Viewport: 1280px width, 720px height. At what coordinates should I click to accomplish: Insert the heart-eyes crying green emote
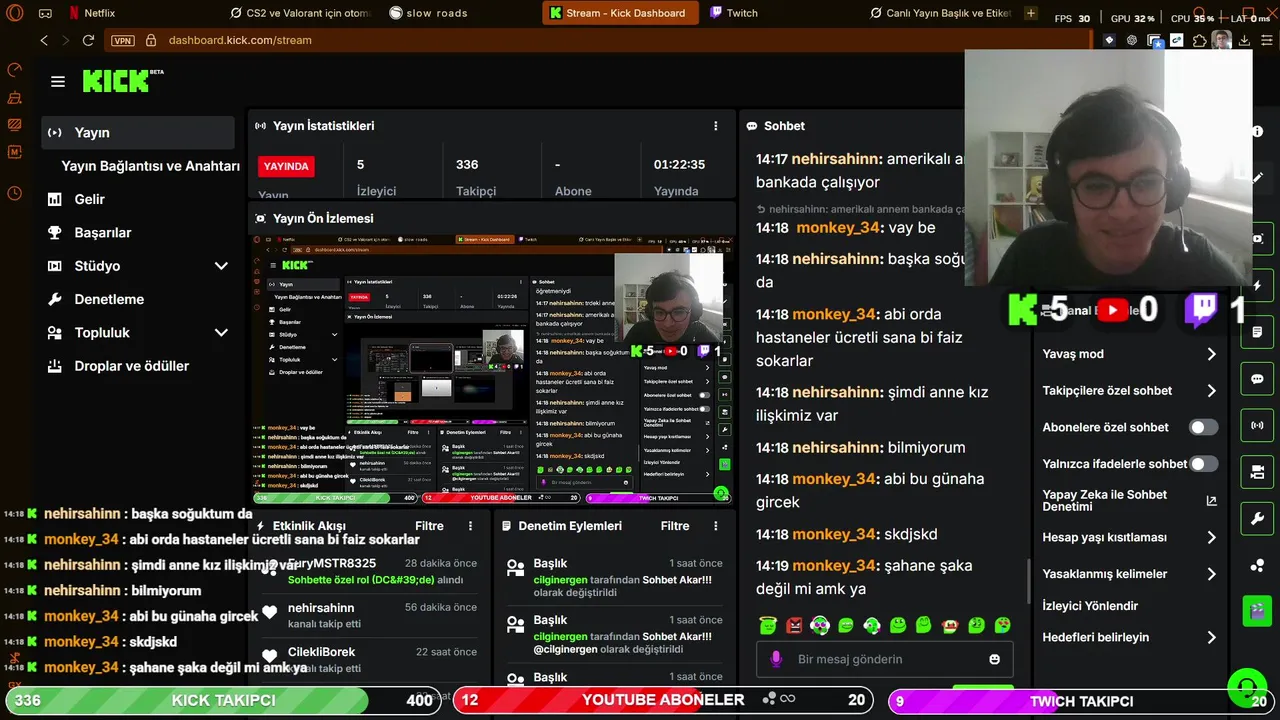[x=1002, y=626]
